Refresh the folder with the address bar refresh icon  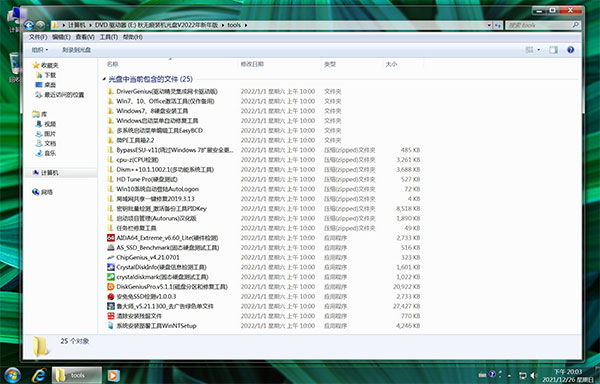(x=497, y=25)
